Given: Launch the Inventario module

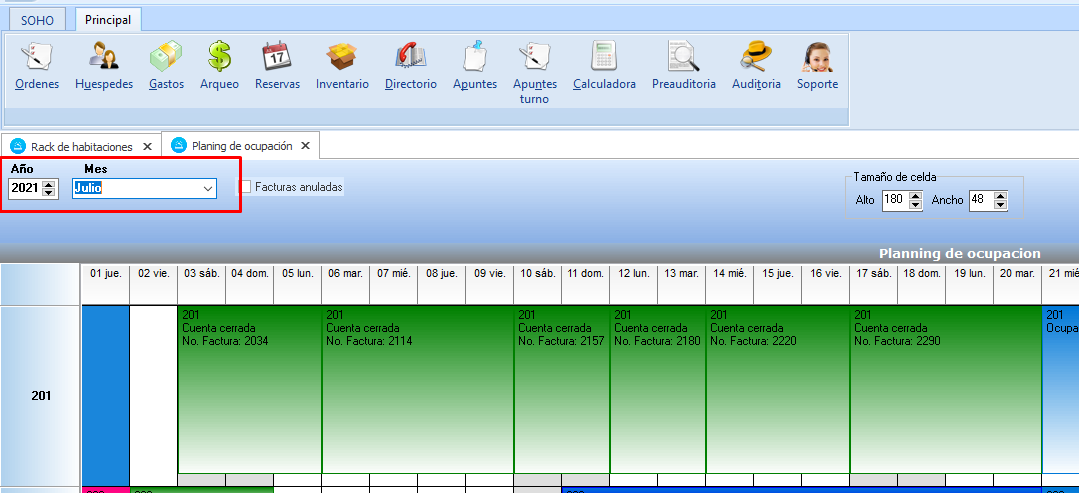Looking at the screenshot, I should click(342, 66).
